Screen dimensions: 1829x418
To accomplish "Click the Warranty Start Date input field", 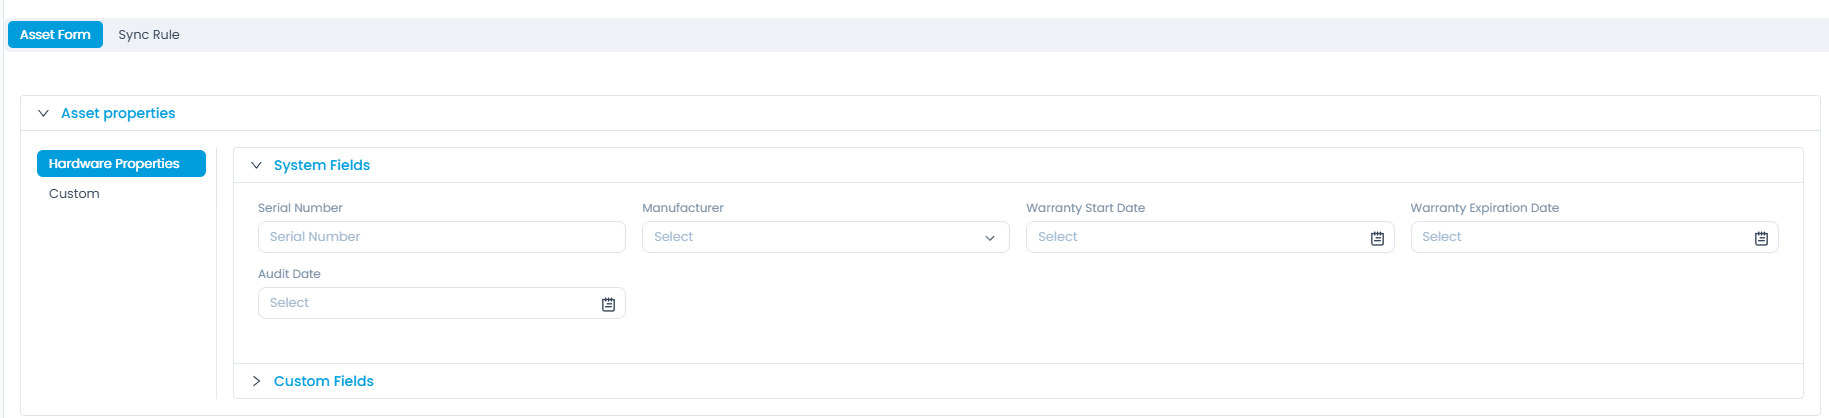I will (1195, 237).
